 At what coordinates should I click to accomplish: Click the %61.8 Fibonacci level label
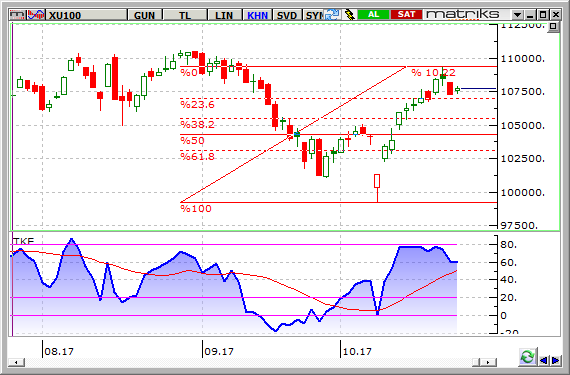(197, 157)
